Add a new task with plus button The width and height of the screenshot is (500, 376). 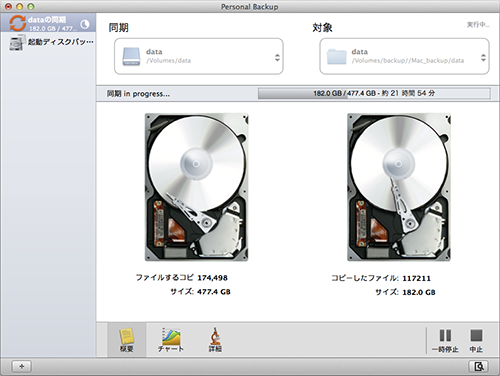(x=22, y=367)
